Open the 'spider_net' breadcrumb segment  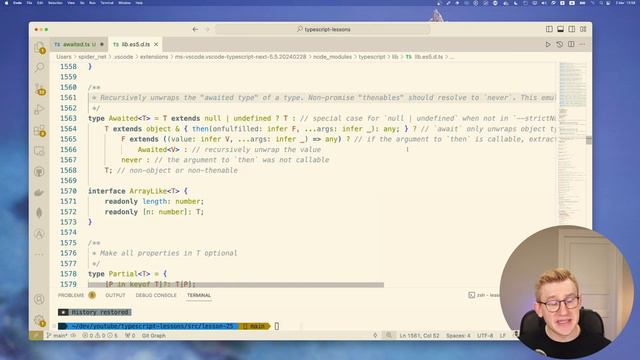(92, 57)
